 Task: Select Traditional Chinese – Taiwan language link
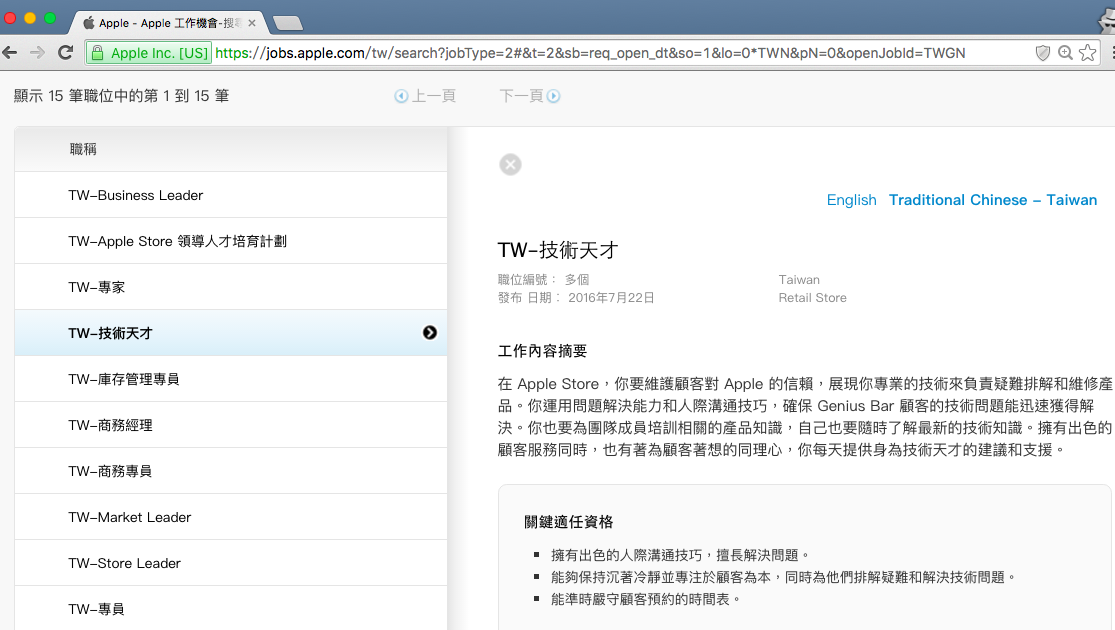(x=992, y=200)
